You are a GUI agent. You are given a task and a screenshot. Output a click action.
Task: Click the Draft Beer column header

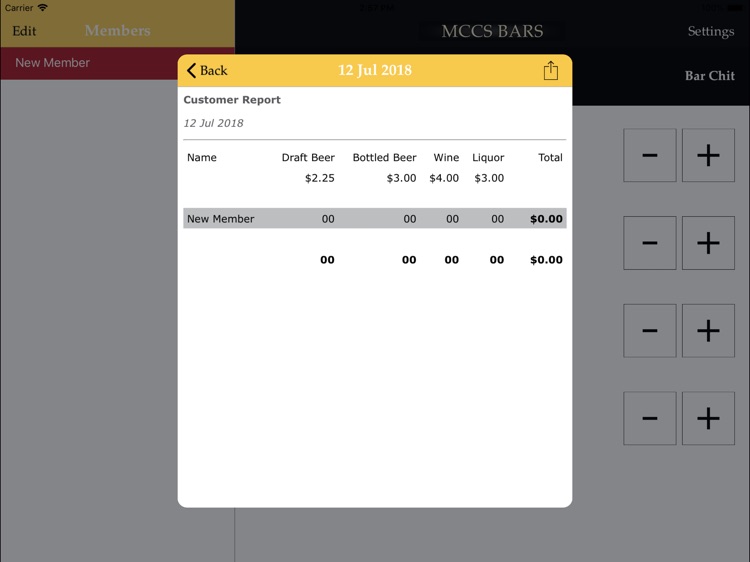pos(308,157)
